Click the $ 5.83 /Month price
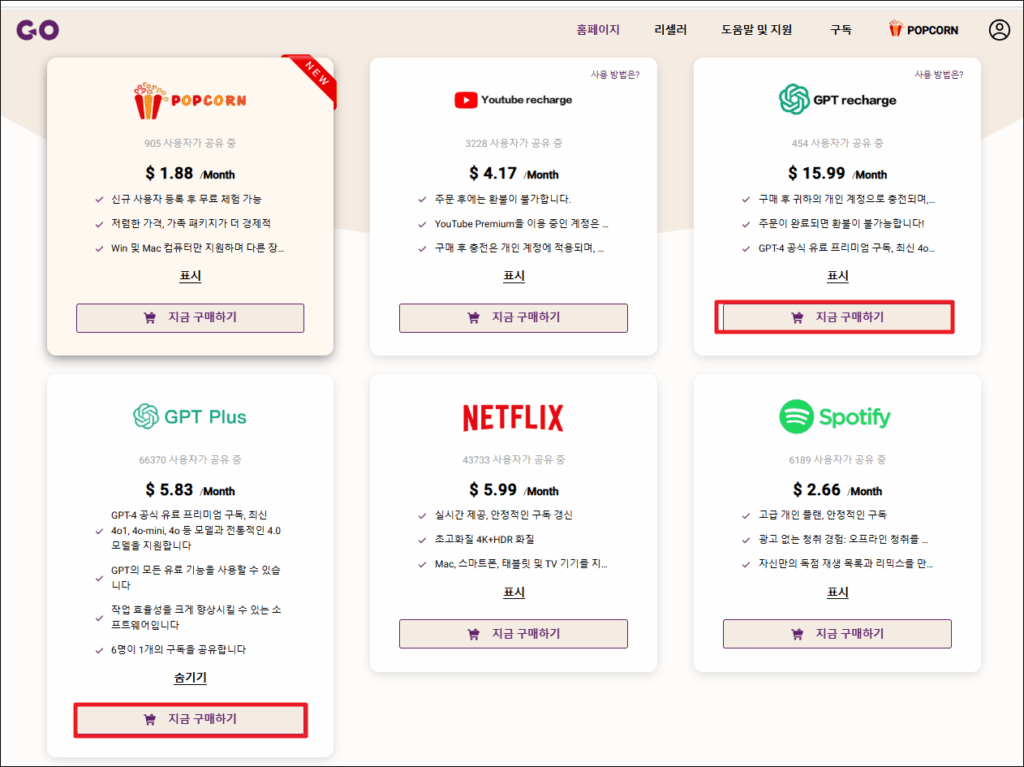Screen dimensions: 1024x767 (x=190, y=490)
